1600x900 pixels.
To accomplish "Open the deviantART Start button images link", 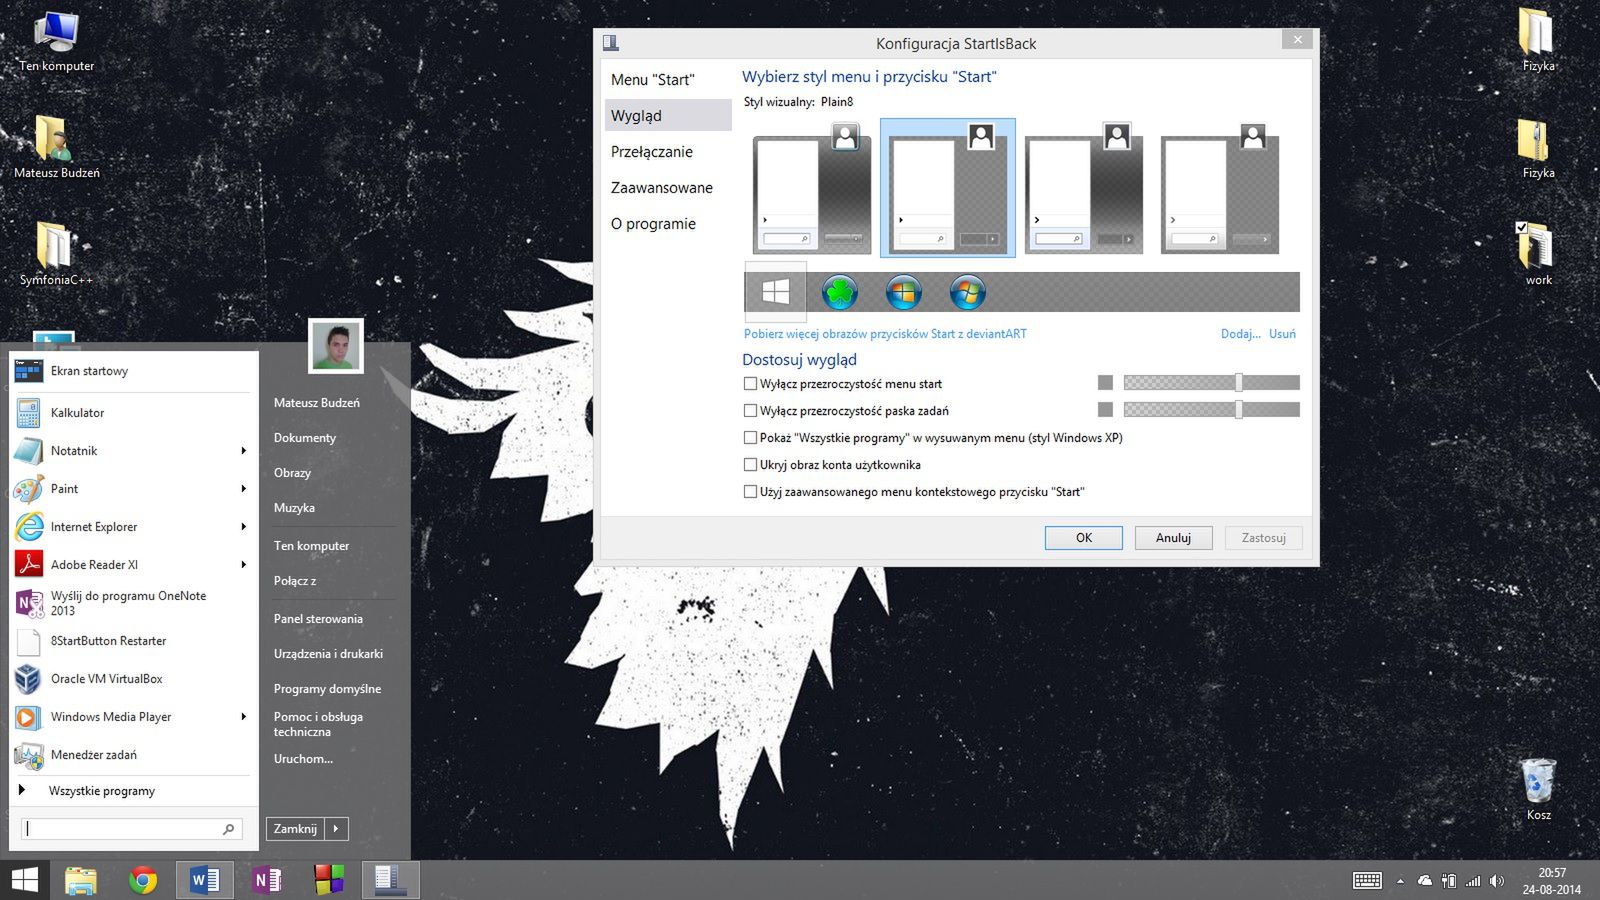I will (884, 334).
